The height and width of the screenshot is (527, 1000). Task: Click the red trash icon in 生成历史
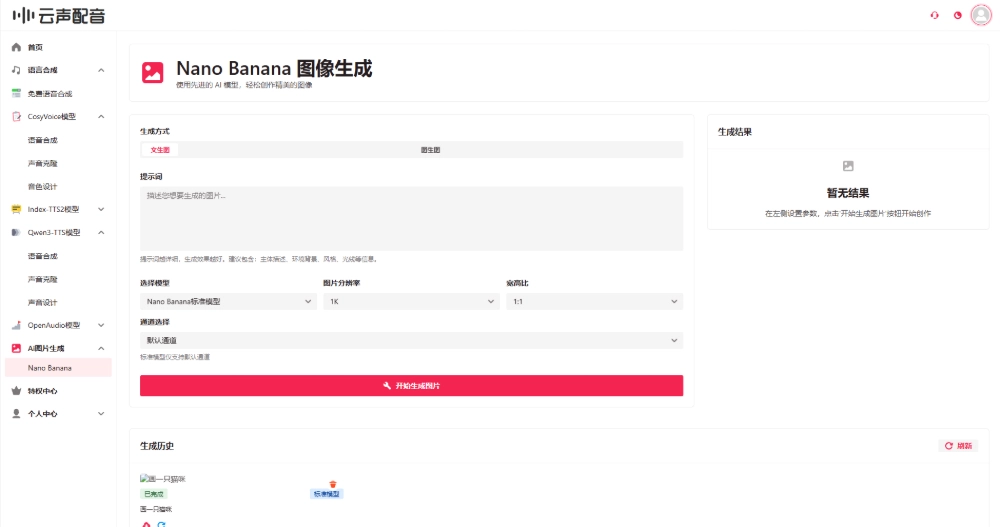(333, 484)
